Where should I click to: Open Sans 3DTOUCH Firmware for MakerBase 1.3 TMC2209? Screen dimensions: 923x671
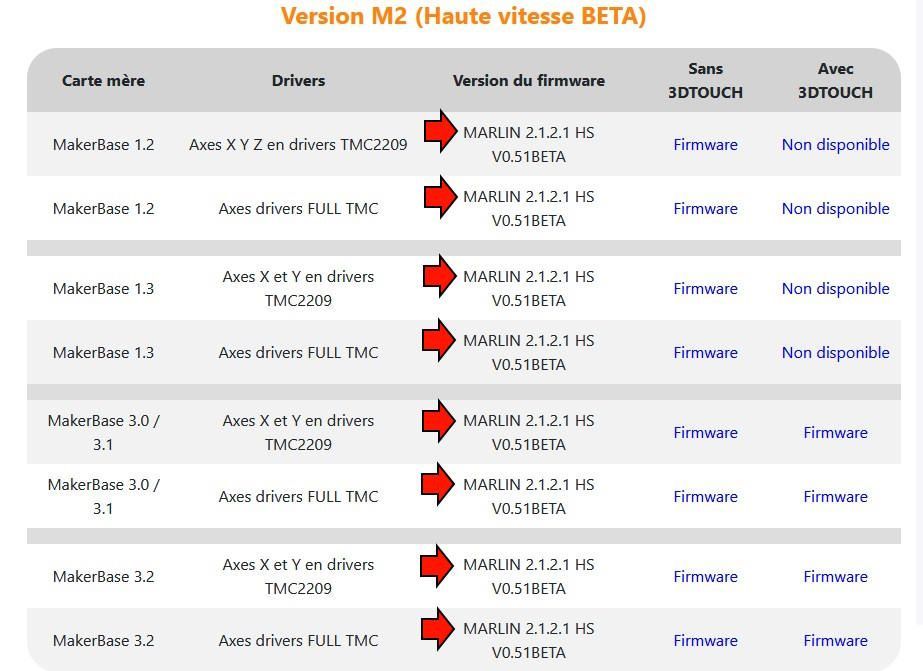coord(705,288)
